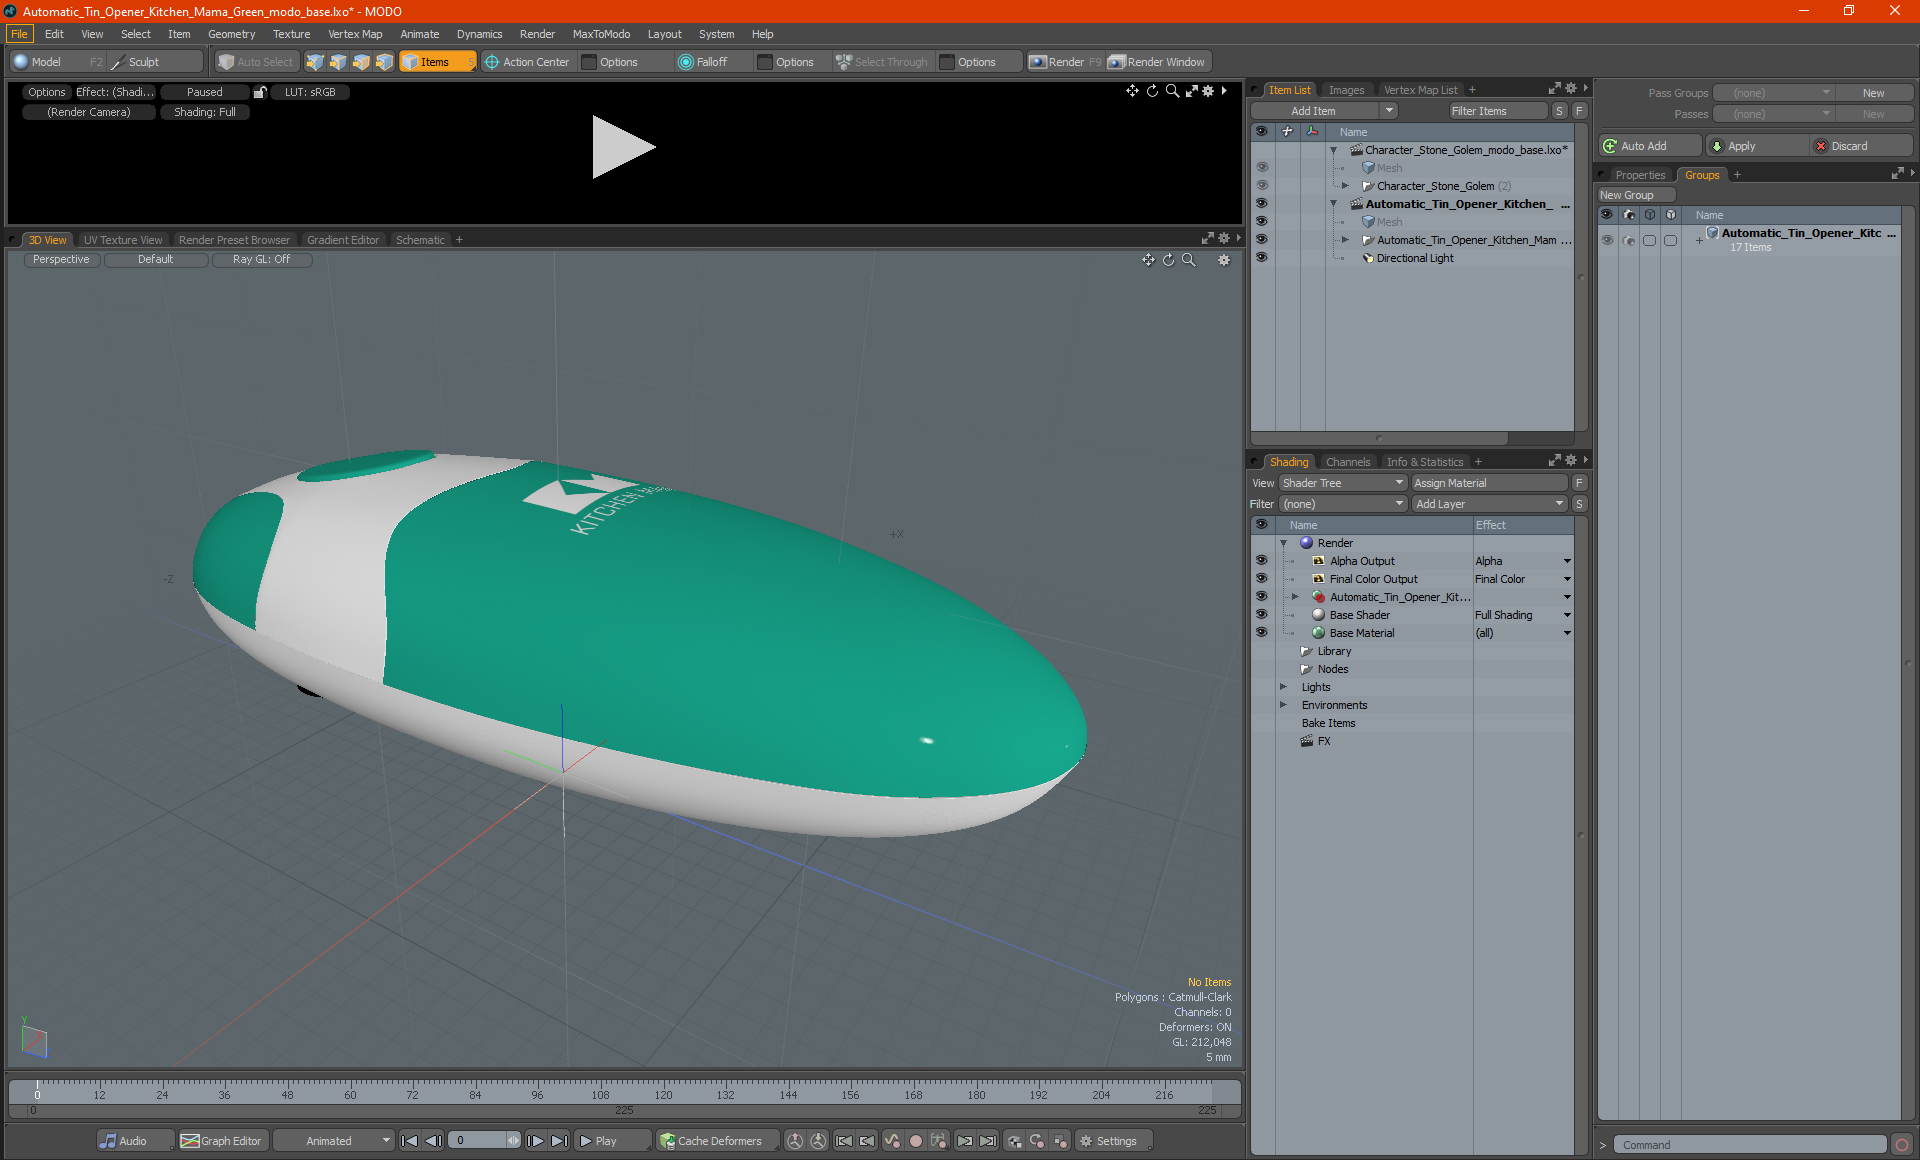Step to previous frame

[x=433, y=1141]
